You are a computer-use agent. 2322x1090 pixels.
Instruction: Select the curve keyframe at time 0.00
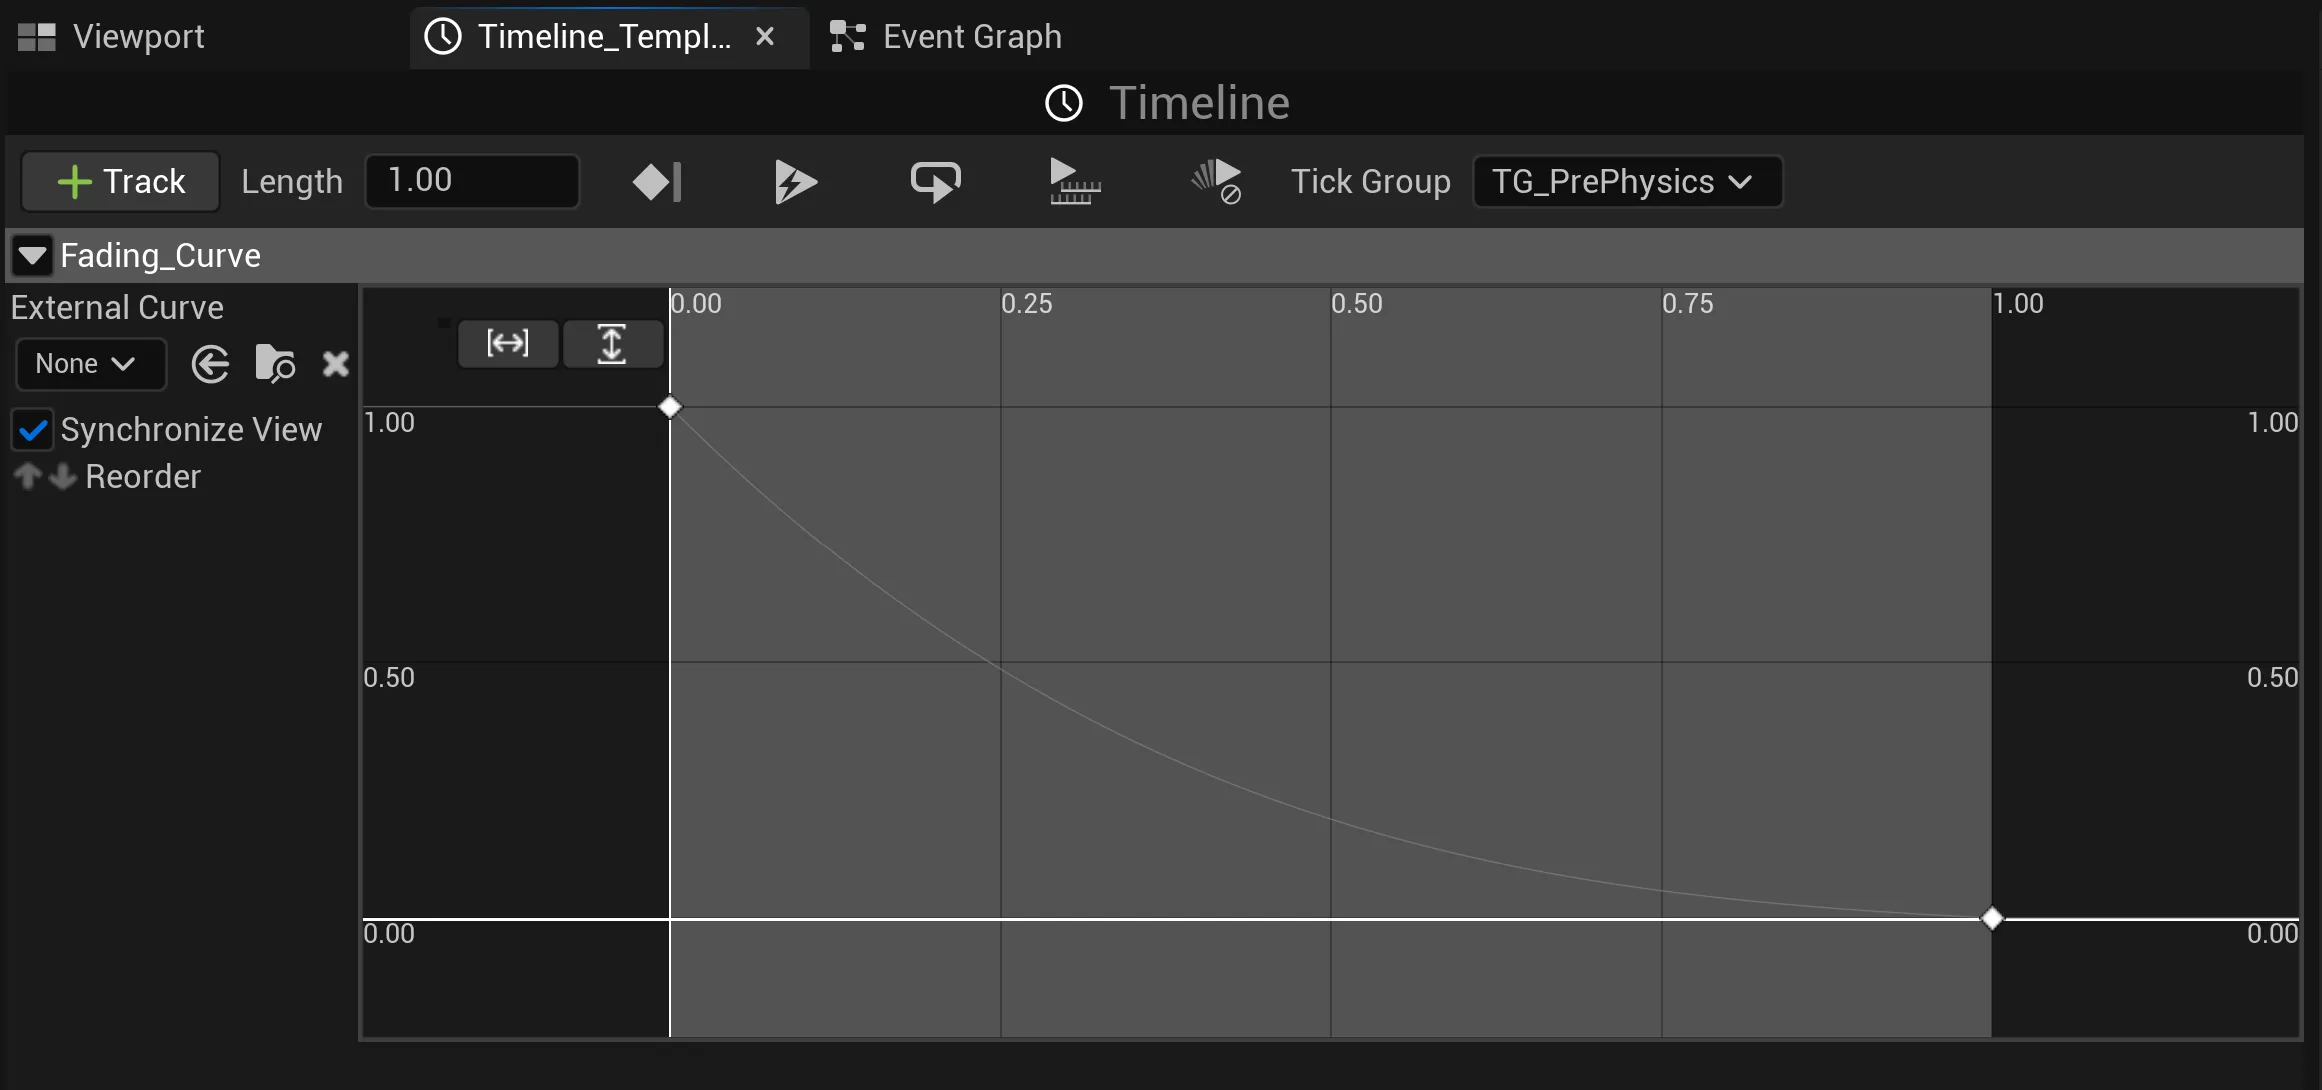(670, 407)
